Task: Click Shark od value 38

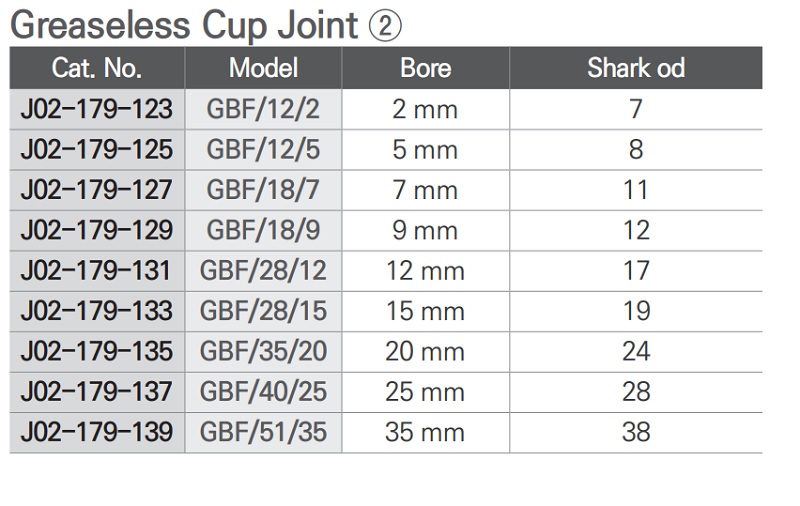Action: pos(635,432)
